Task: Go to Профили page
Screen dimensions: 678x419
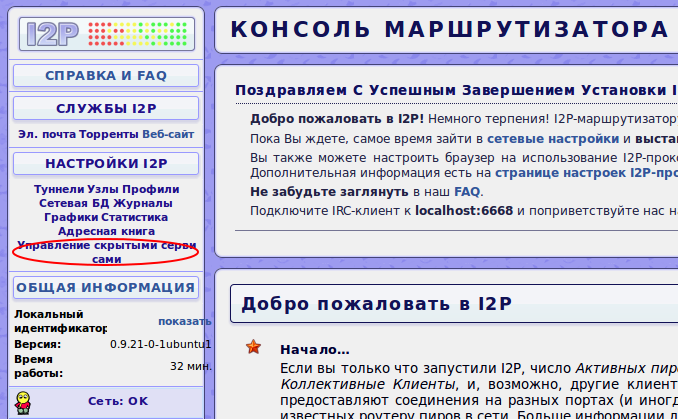Action: (151, 189)
